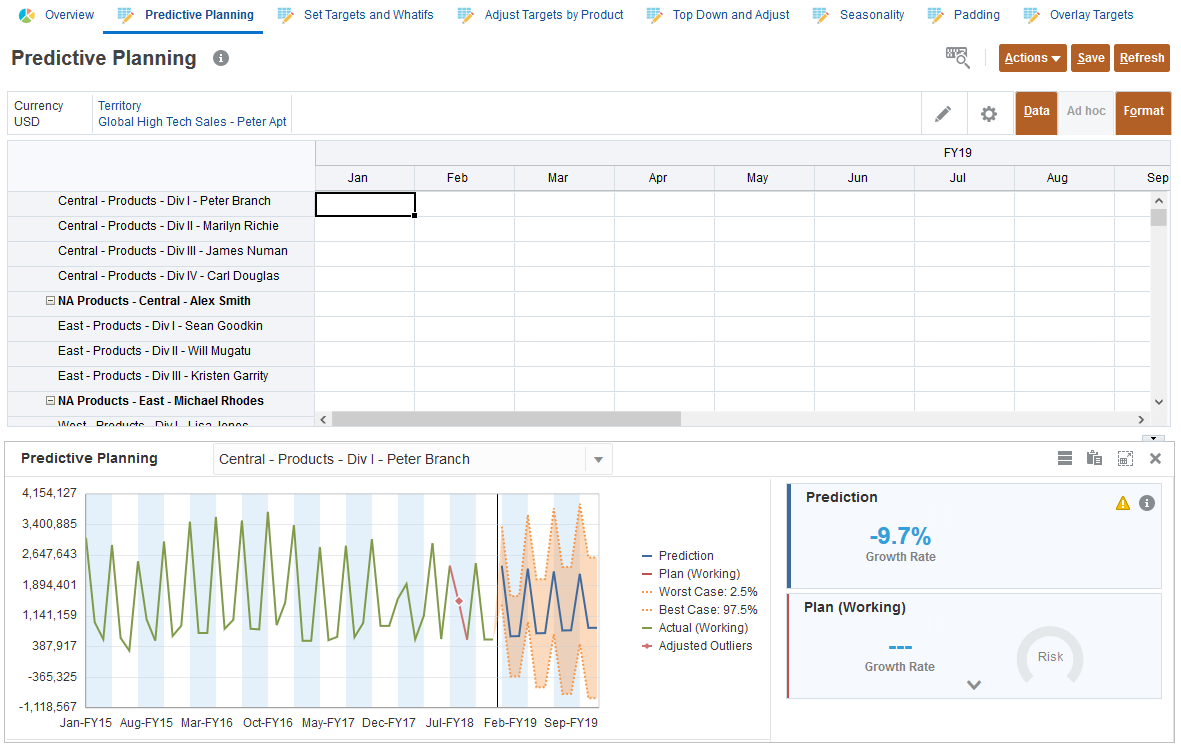Toggle Worst Case: 2.5% legend entry
The image size is (1181, 747).
tap(699, 591)
